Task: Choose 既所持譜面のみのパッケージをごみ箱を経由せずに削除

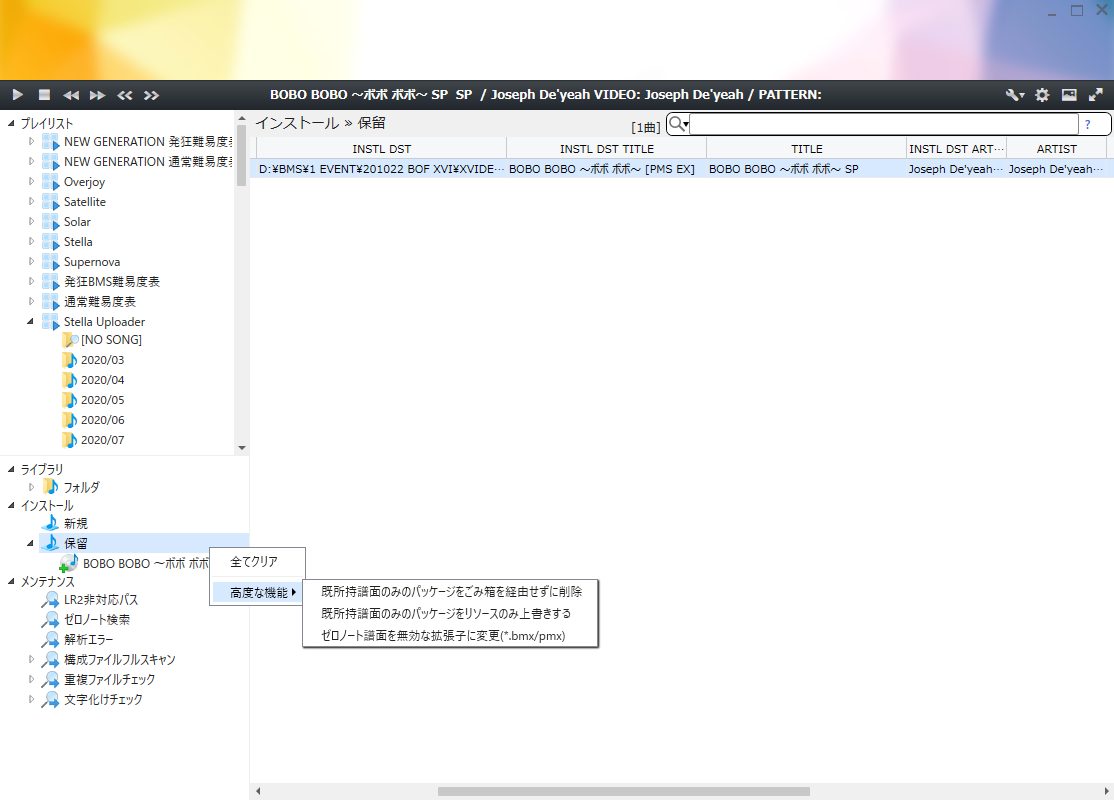Action: [x=451, y=592]
